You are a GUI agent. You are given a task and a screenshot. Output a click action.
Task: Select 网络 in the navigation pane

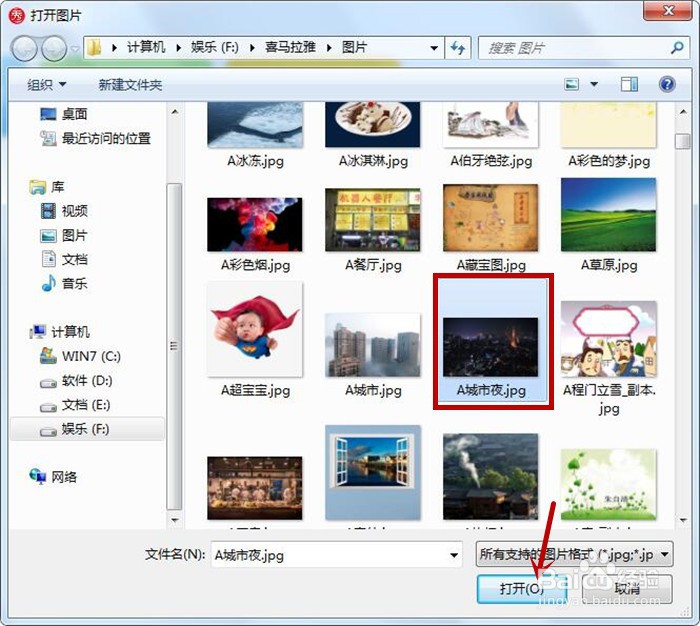(53, 477)
